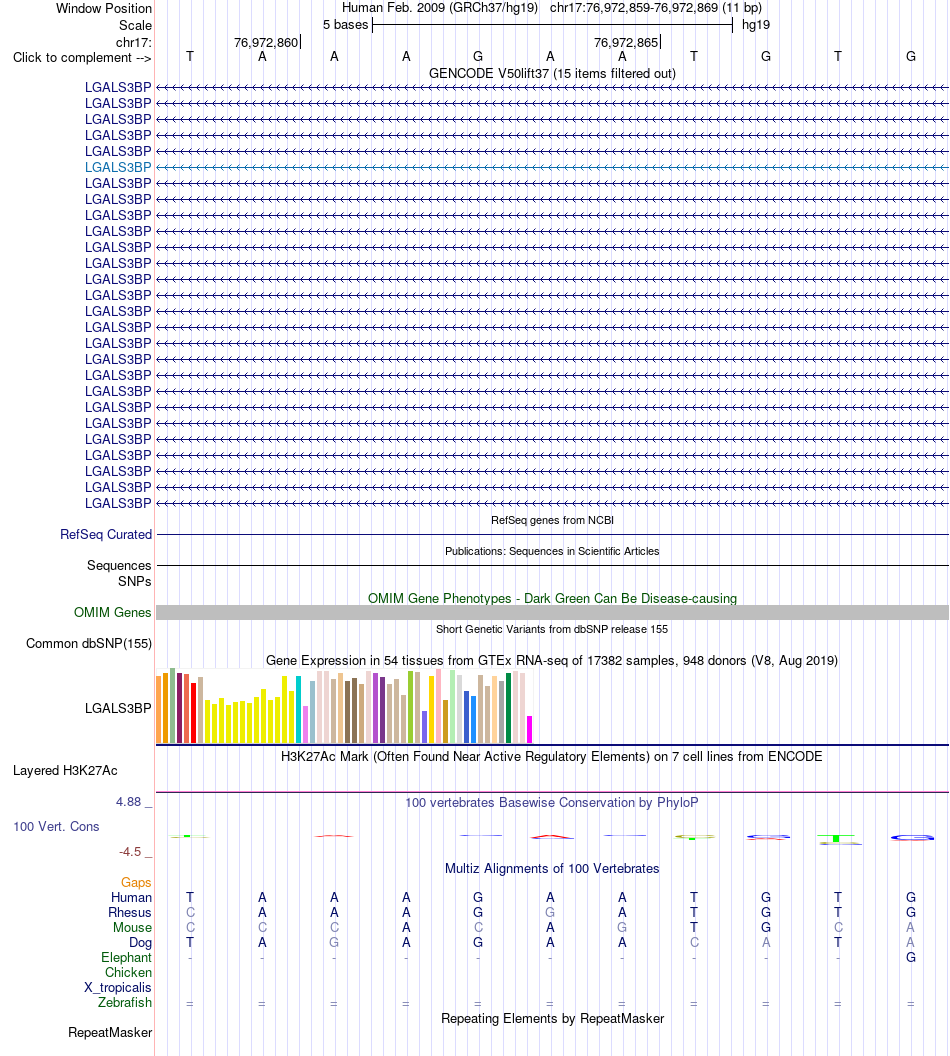Open 'Short Genetic Variants from dbSNP release 155'
The height and width of the screenshot is (1056, 950).
552,629
